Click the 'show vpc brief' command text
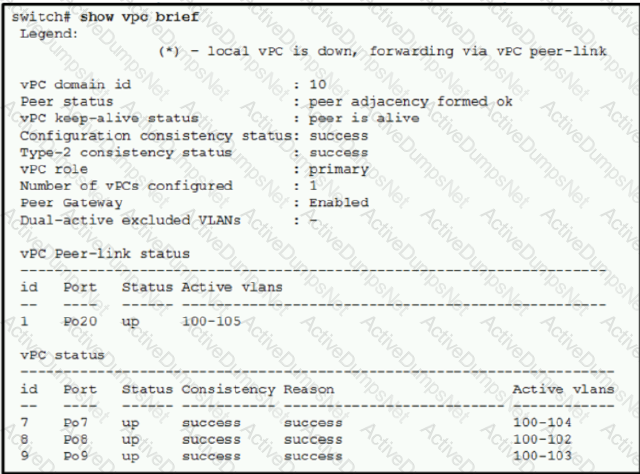 pyautogui.click(x=139, y=17)
